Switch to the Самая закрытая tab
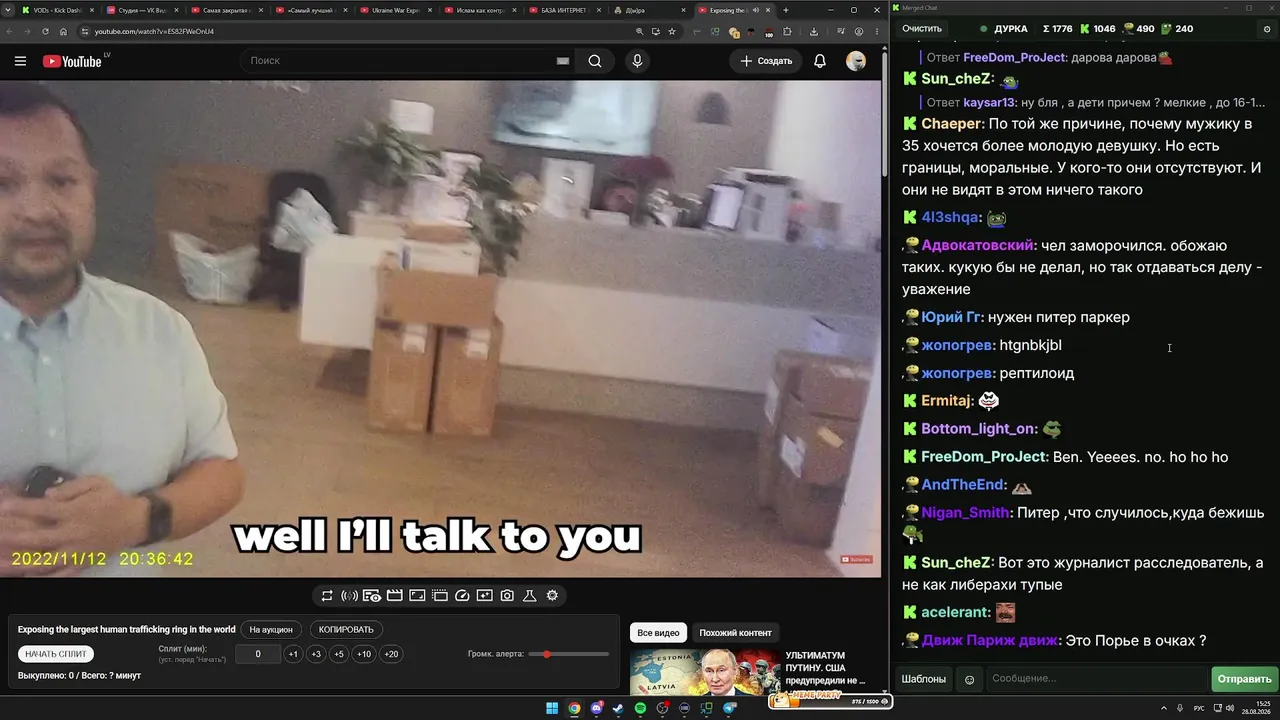The width and height of the screenshot is (1280, 720). (x=228, y=10)
